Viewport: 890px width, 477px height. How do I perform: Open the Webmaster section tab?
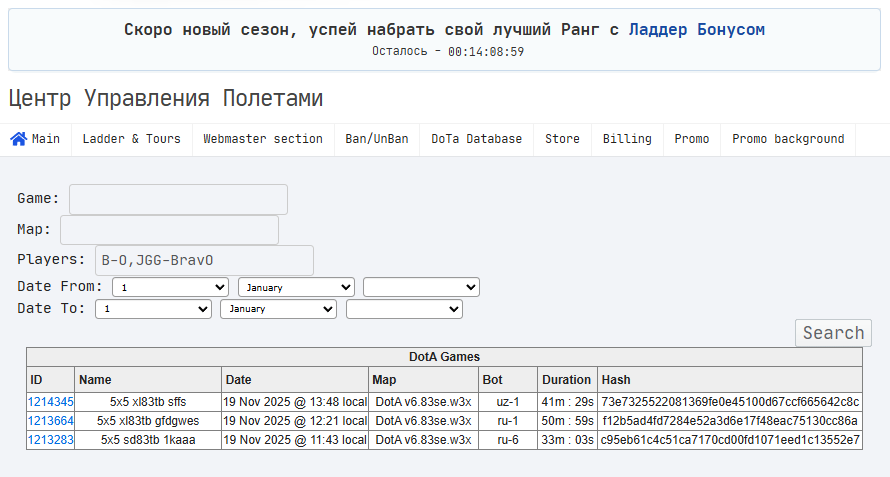click(263, 139)
